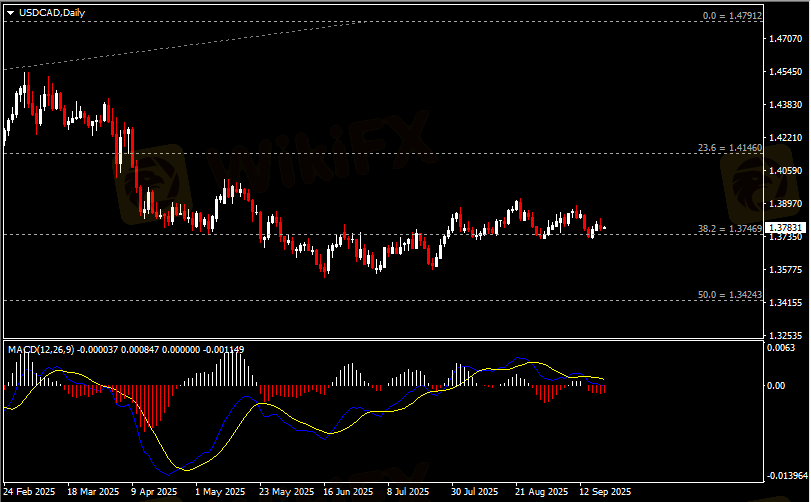Click the 24 Feb 2025 date label
This screenshot has width=811, height=502.
[x=29, y=492]
